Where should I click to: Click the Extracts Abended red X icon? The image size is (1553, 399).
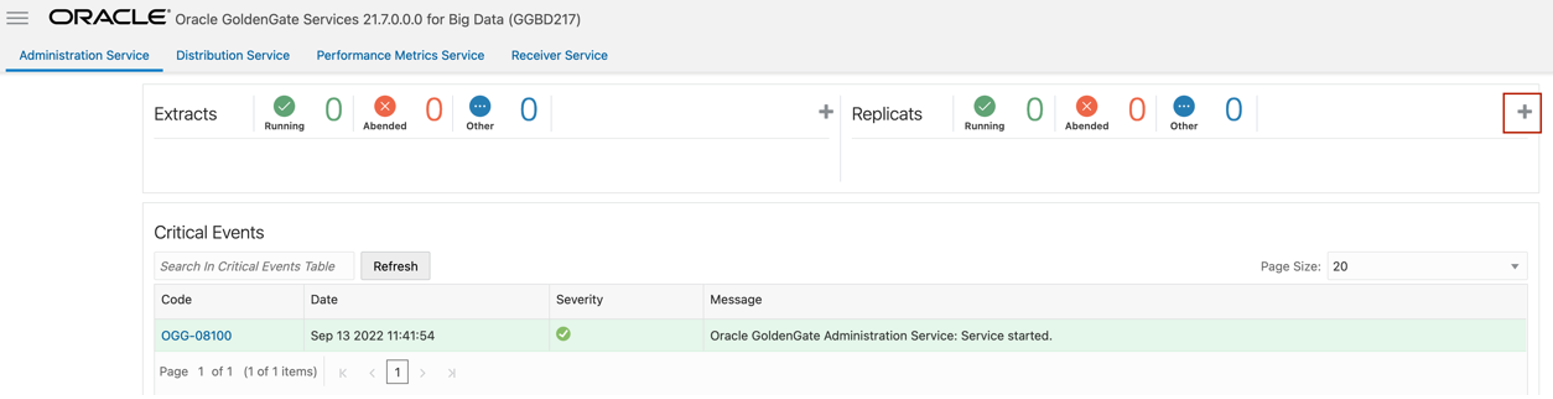(385, 106)
